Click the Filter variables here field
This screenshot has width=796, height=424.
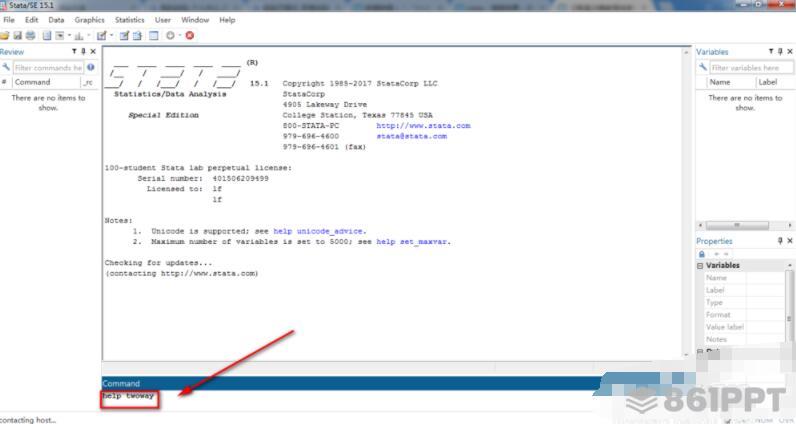[751, 67]
